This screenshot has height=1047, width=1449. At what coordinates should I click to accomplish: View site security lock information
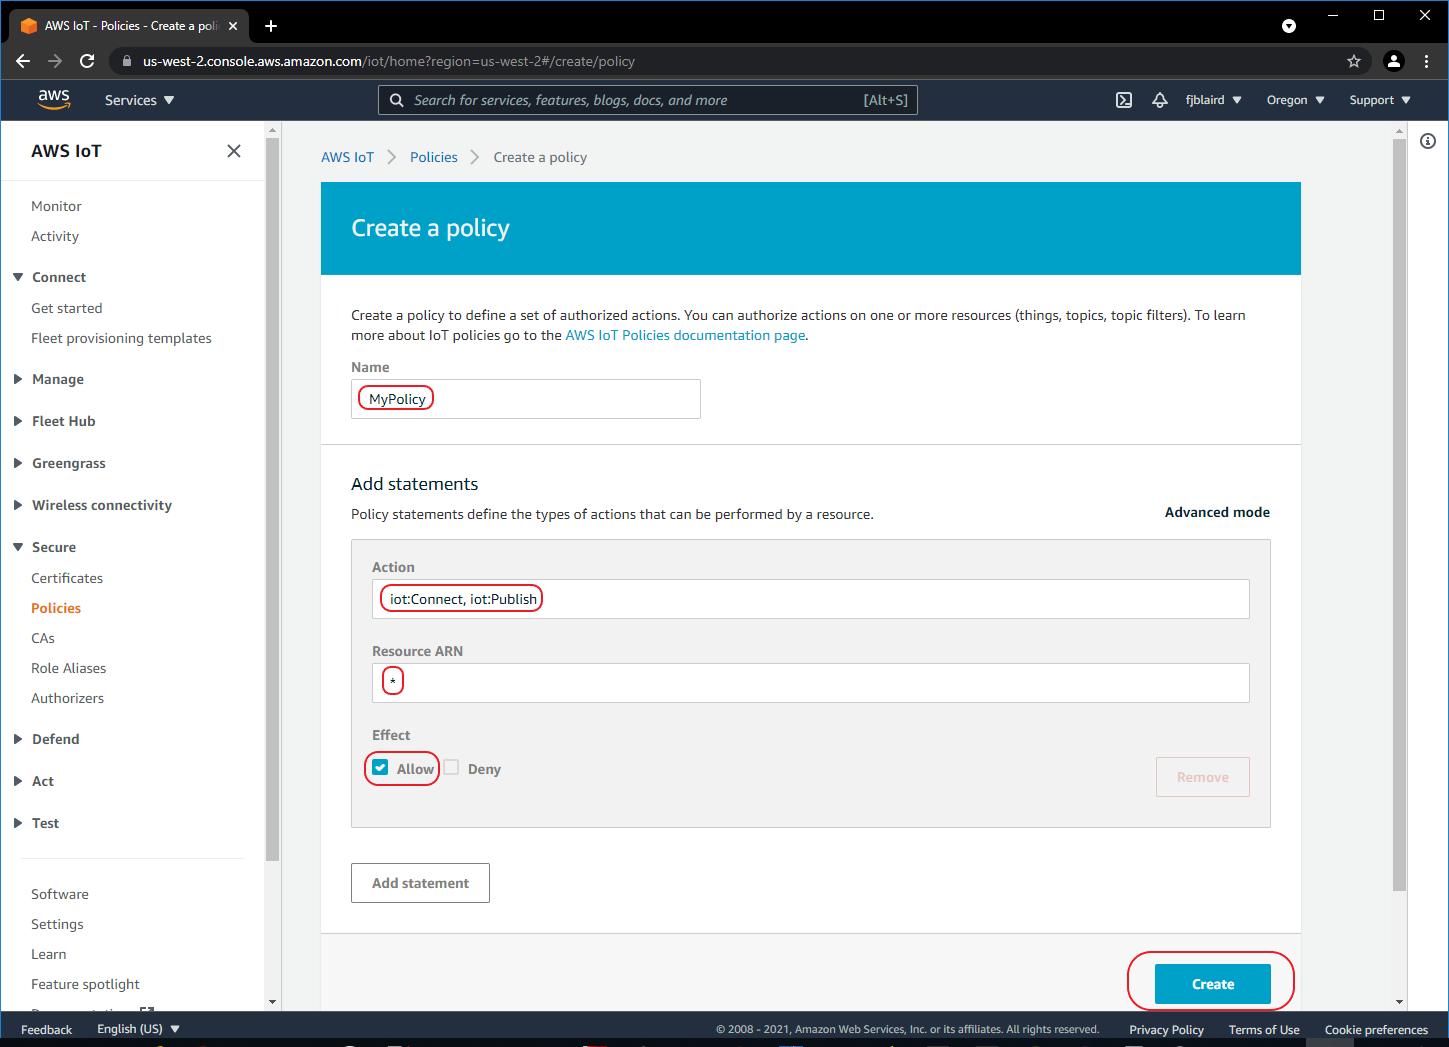point(126,61)
